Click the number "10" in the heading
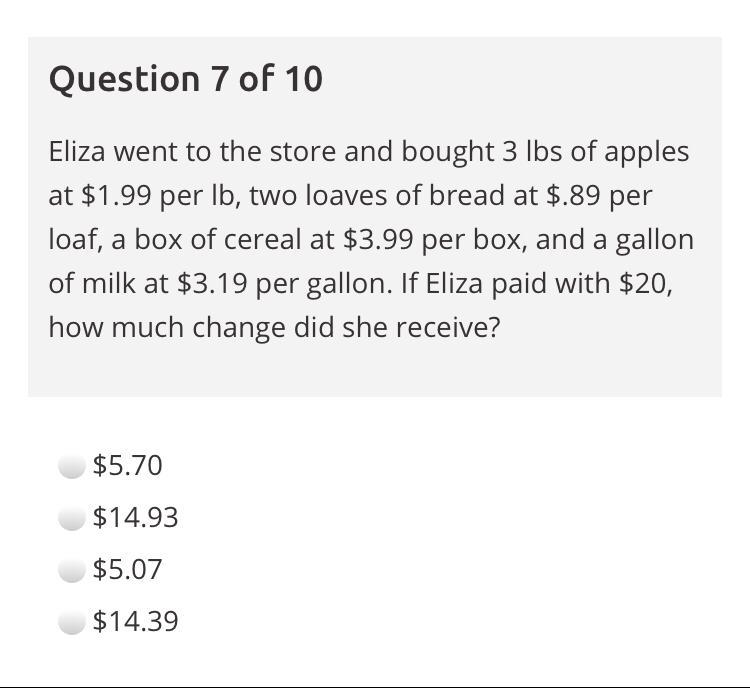The width and height of the screenshot is (750, 688). click(302, 79)
